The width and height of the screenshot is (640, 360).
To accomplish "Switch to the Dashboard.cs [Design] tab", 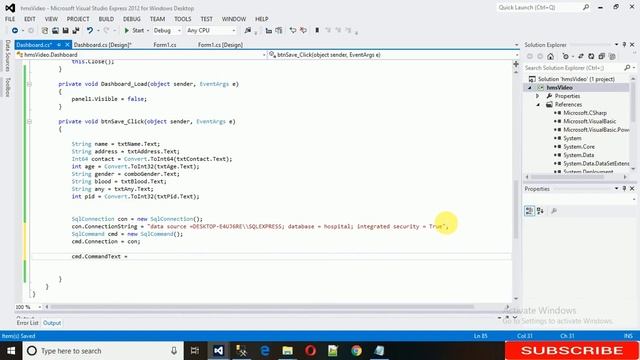I will point(102,45).
